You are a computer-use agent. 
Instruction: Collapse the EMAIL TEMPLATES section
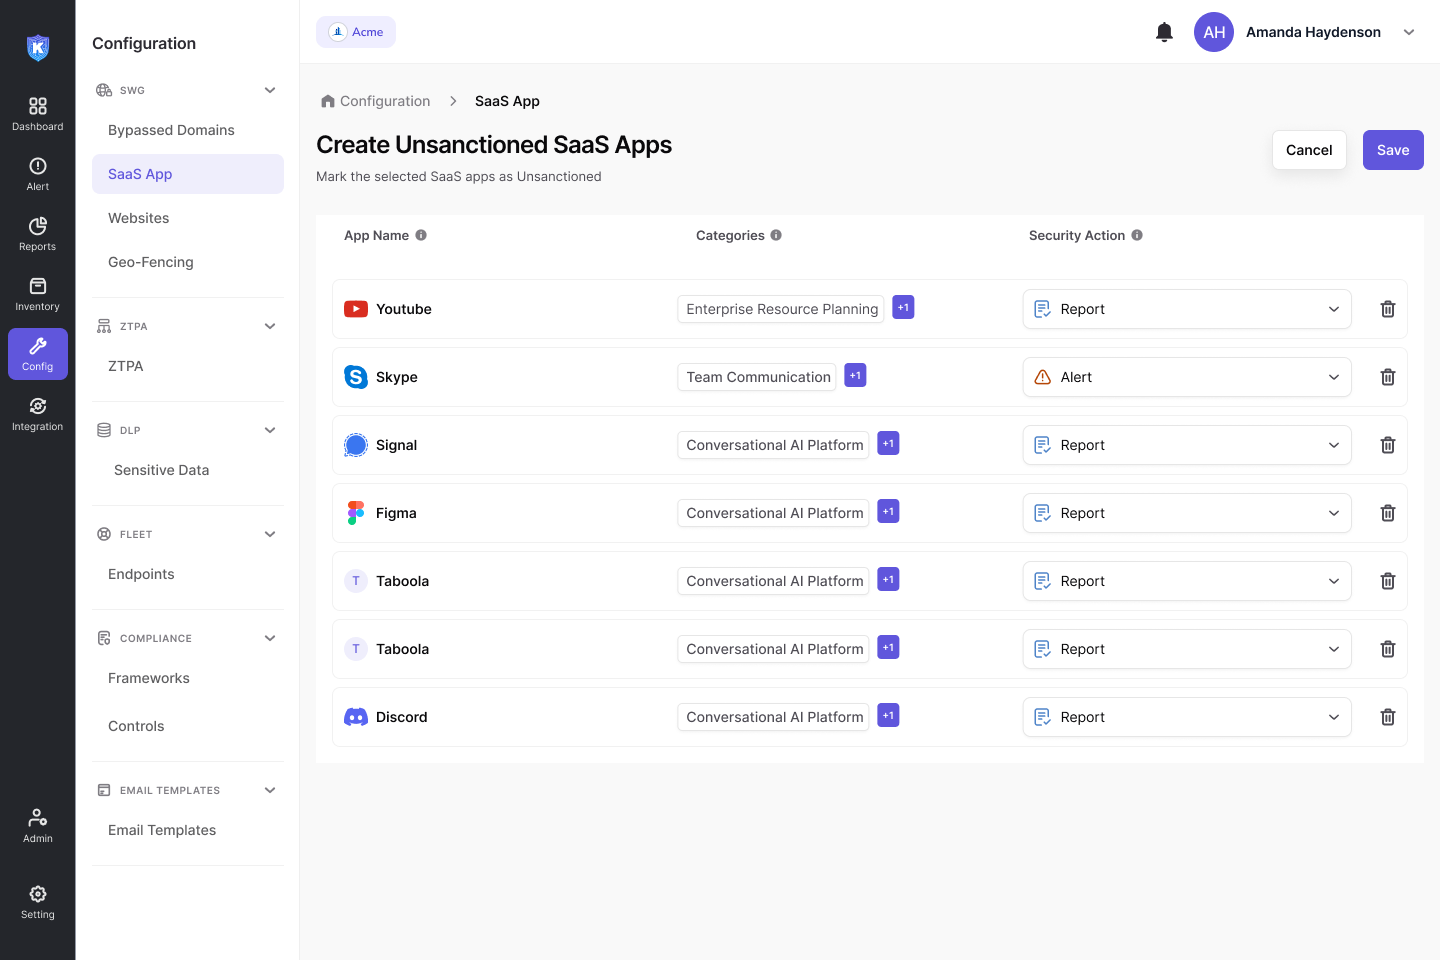point(270,790)
